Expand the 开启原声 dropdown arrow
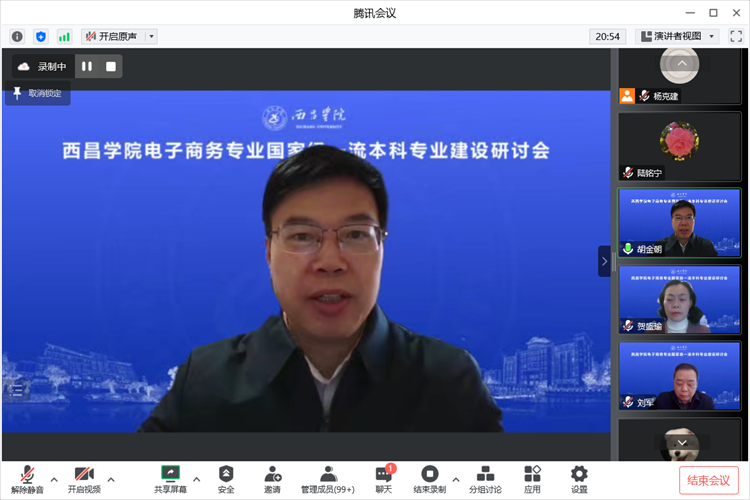Image resolution: width=750 pixels, height=500 pixels. click(152, 36)
